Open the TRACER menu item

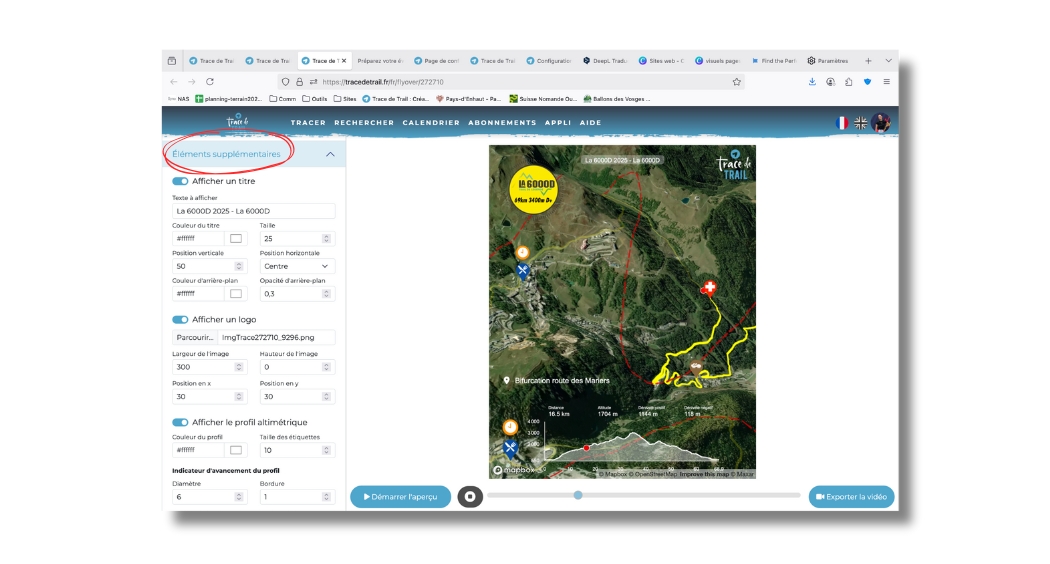[x=308, y=123]
